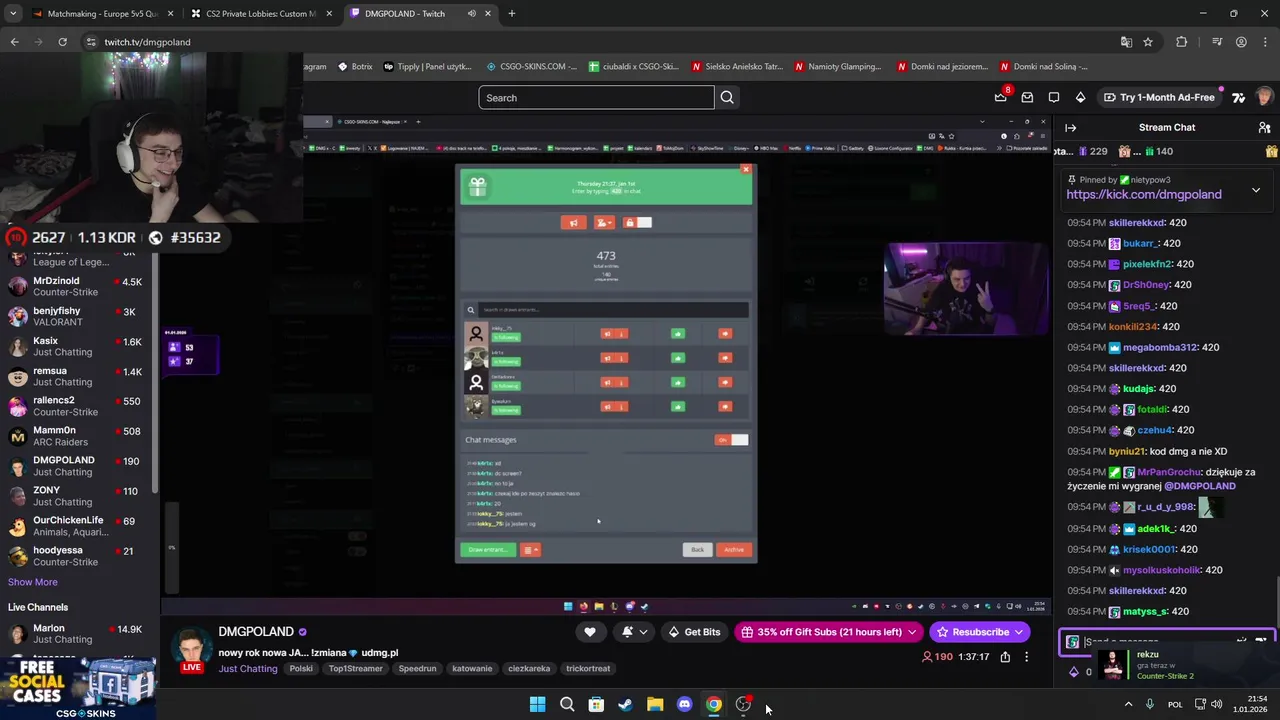Show more followed channels
The height and width of the screenshot is (720, 1280).
pyautogui.click(x=33, y=582)
